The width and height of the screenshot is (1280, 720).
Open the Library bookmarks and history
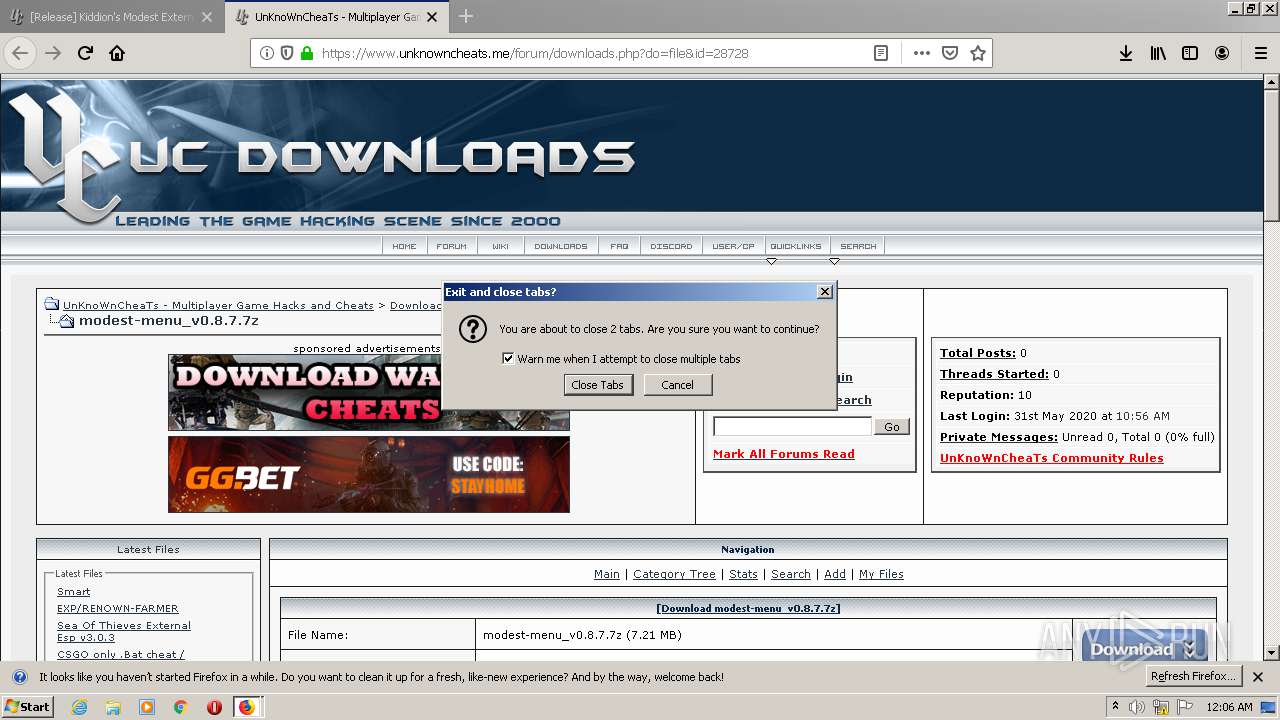1158,53
